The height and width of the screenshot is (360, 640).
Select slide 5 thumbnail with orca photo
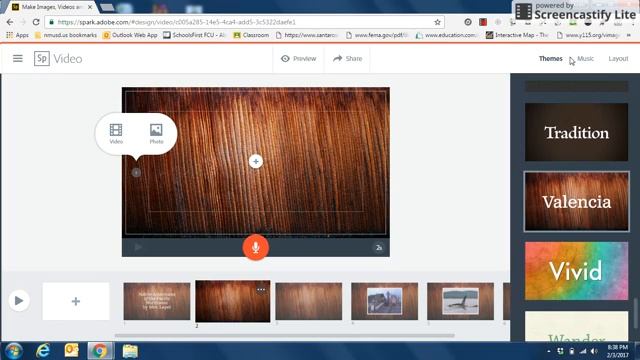tap(460, 301)
